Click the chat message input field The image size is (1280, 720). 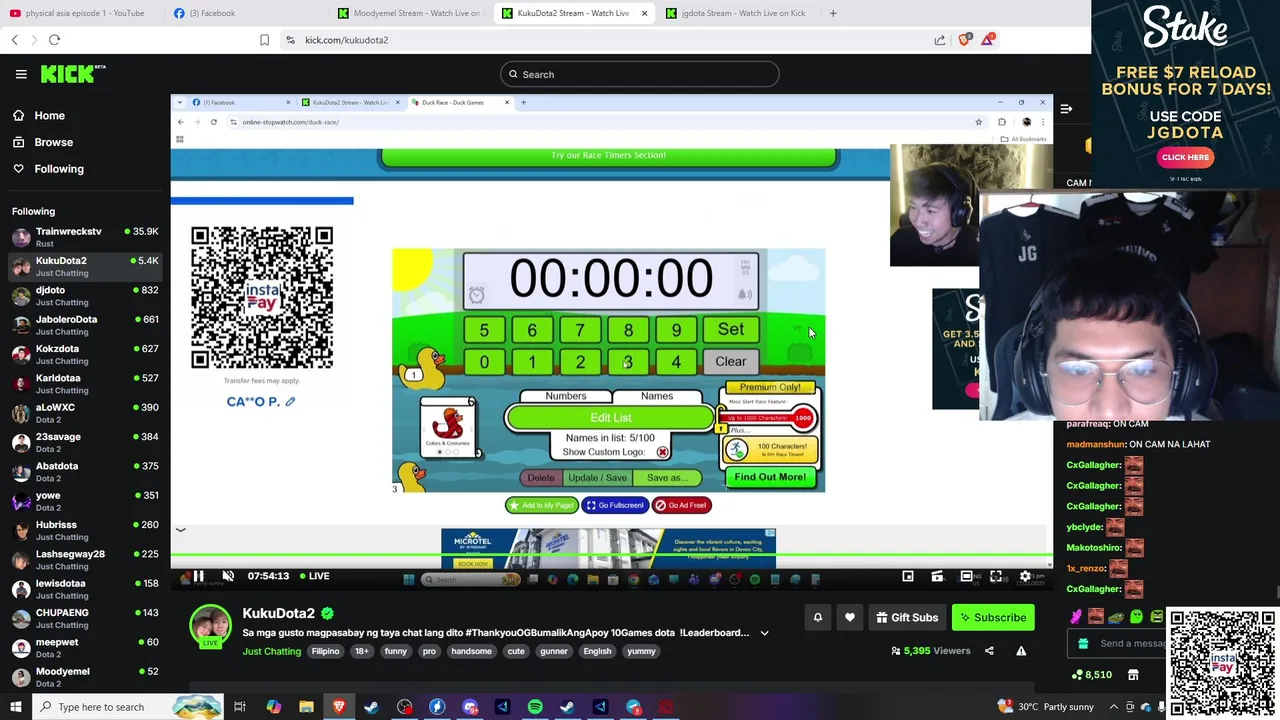coord(1118,644)
